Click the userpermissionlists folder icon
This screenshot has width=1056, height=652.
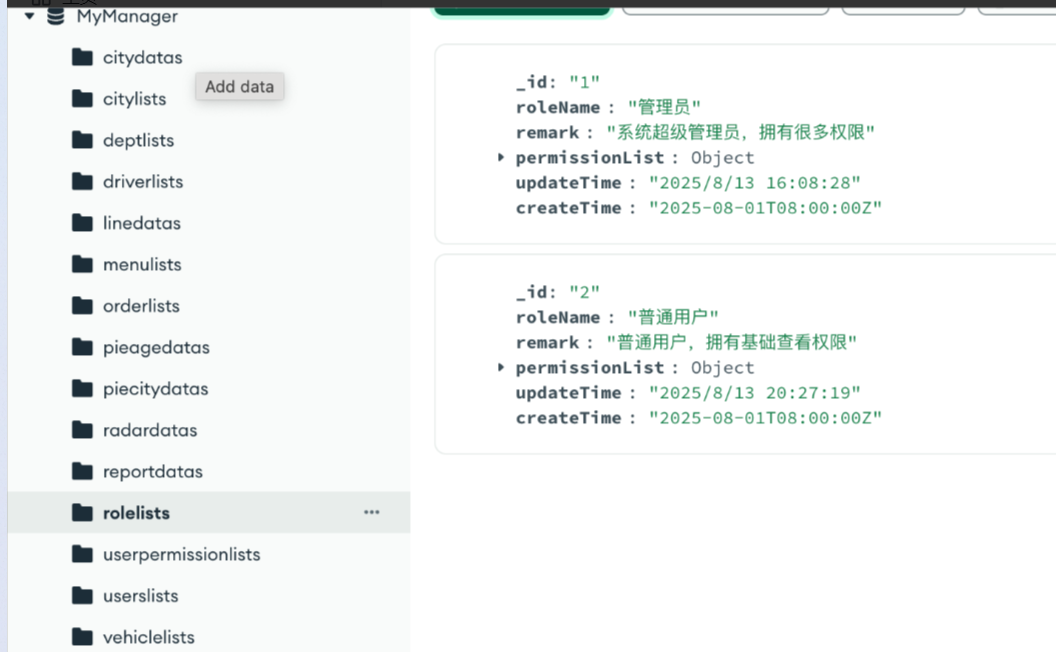click(82, 554)
